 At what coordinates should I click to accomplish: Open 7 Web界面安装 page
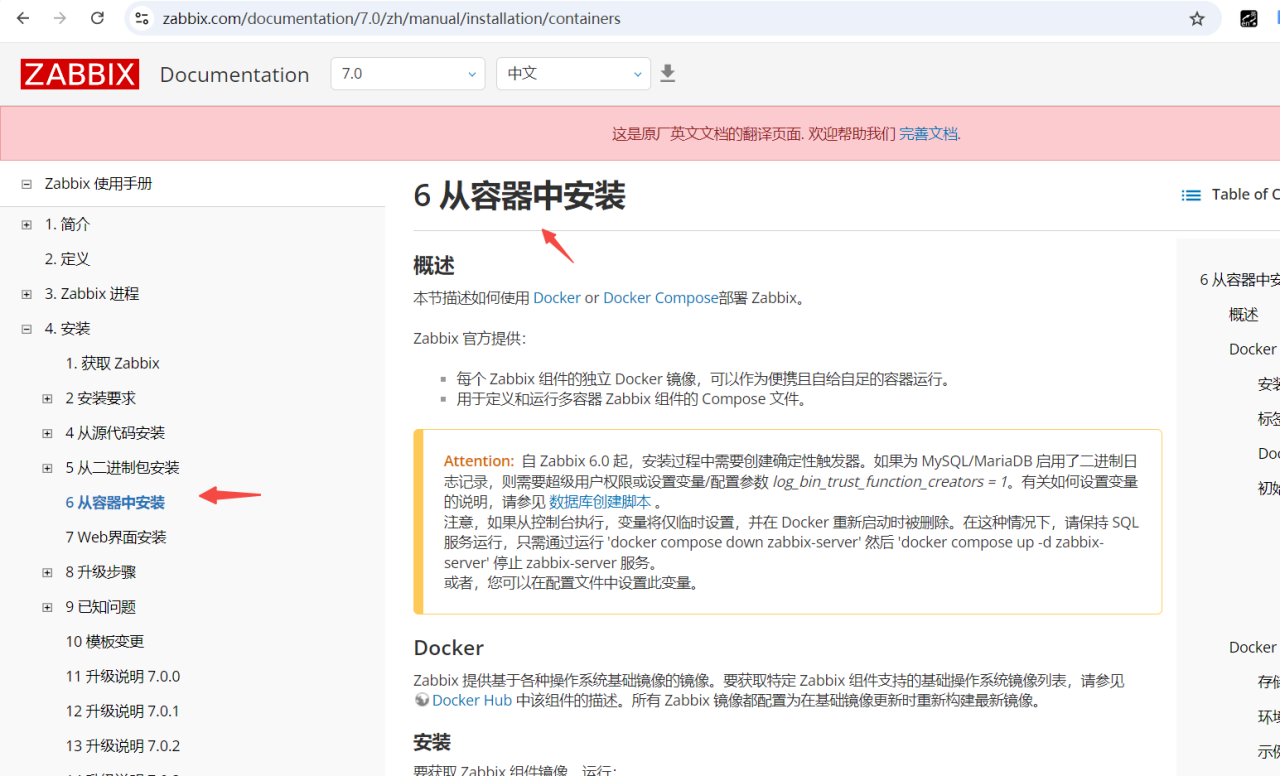coord(116,537)
